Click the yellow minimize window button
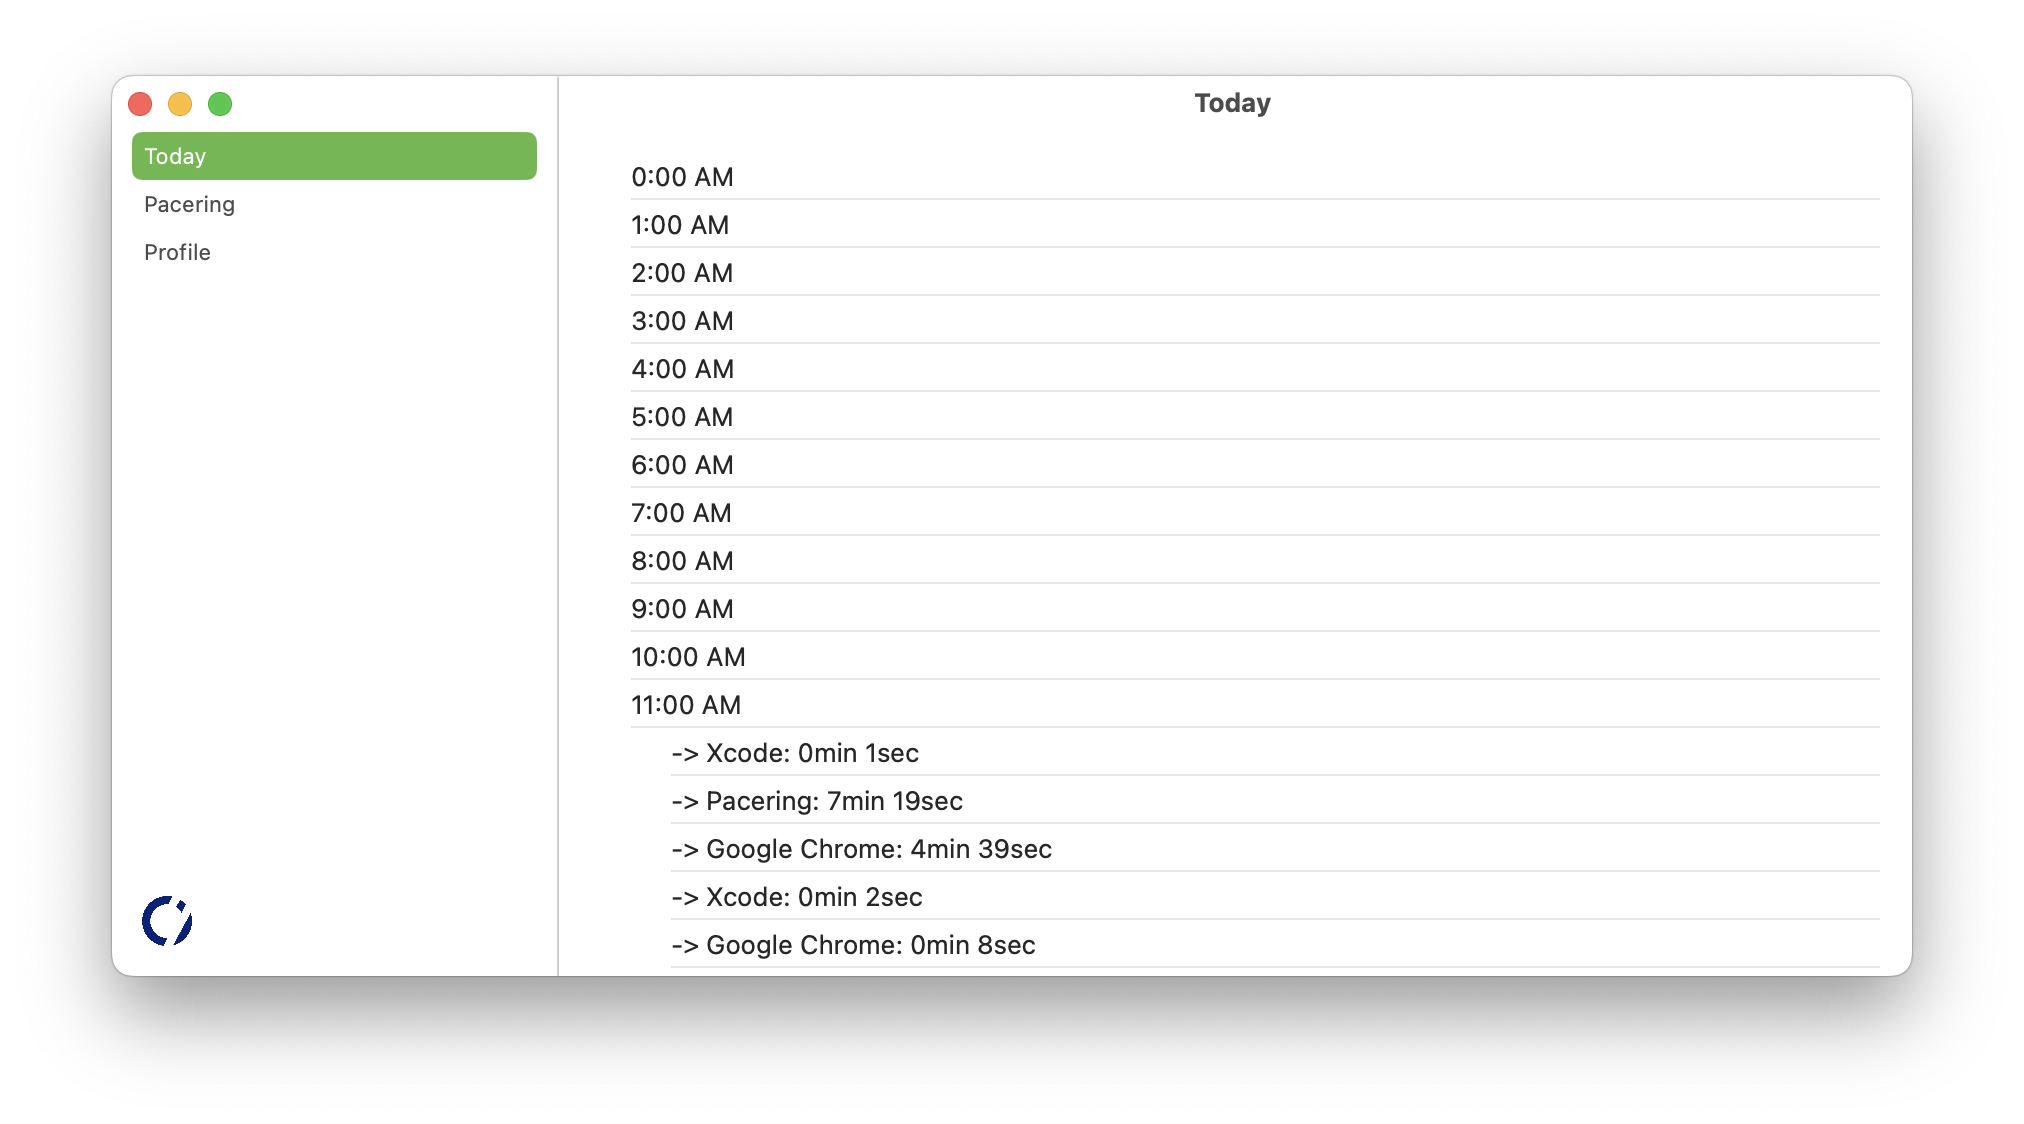This screenshot has height=1124, width=2024. [x=180, y=104]
